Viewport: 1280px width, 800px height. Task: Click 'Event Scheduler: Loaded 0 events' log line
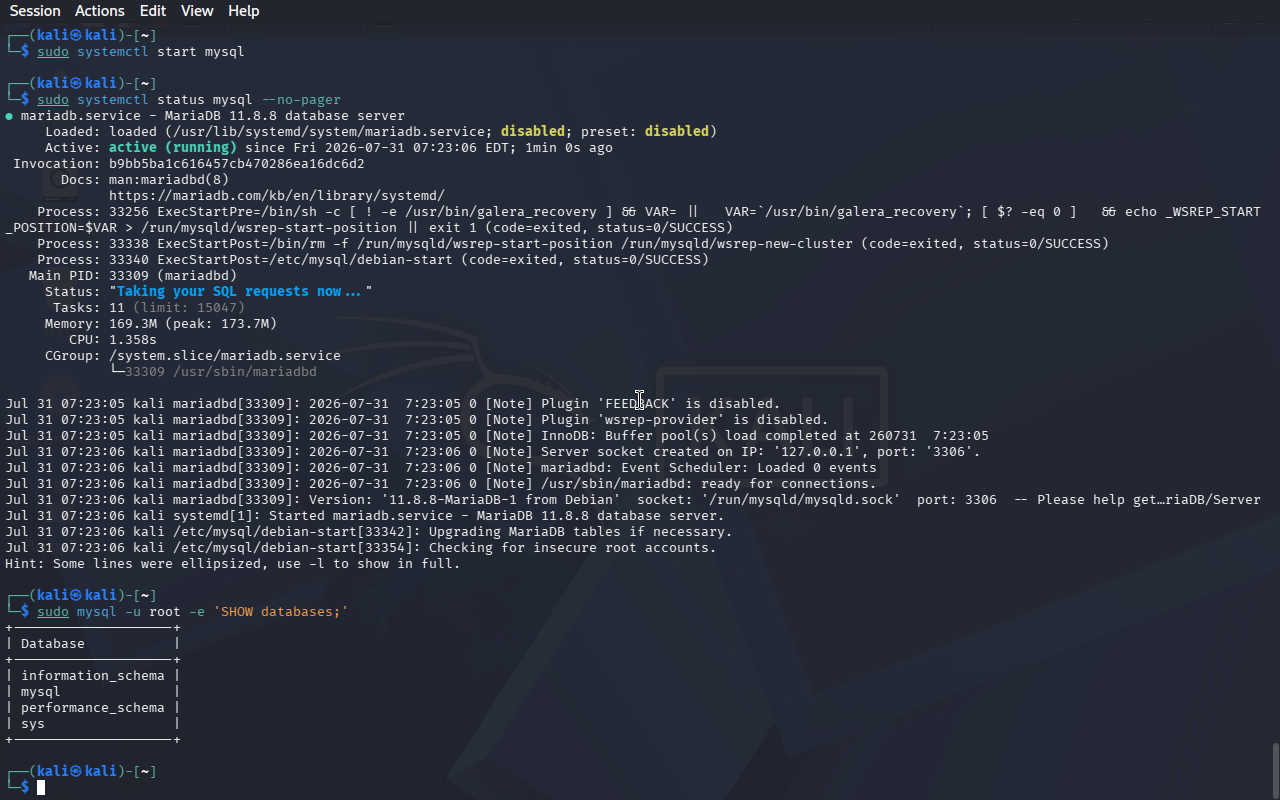coord(441,468)
